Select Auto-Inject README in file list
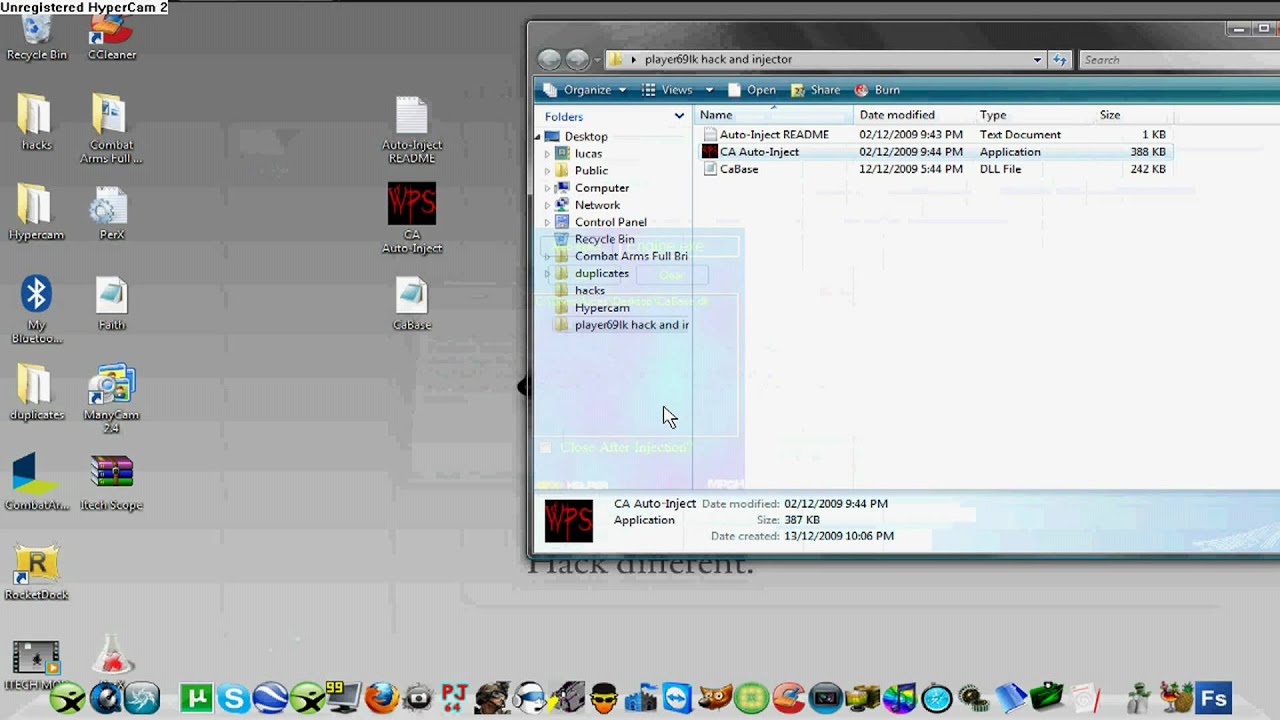This screenshot has height=720, width=1280. coord(935,134)
